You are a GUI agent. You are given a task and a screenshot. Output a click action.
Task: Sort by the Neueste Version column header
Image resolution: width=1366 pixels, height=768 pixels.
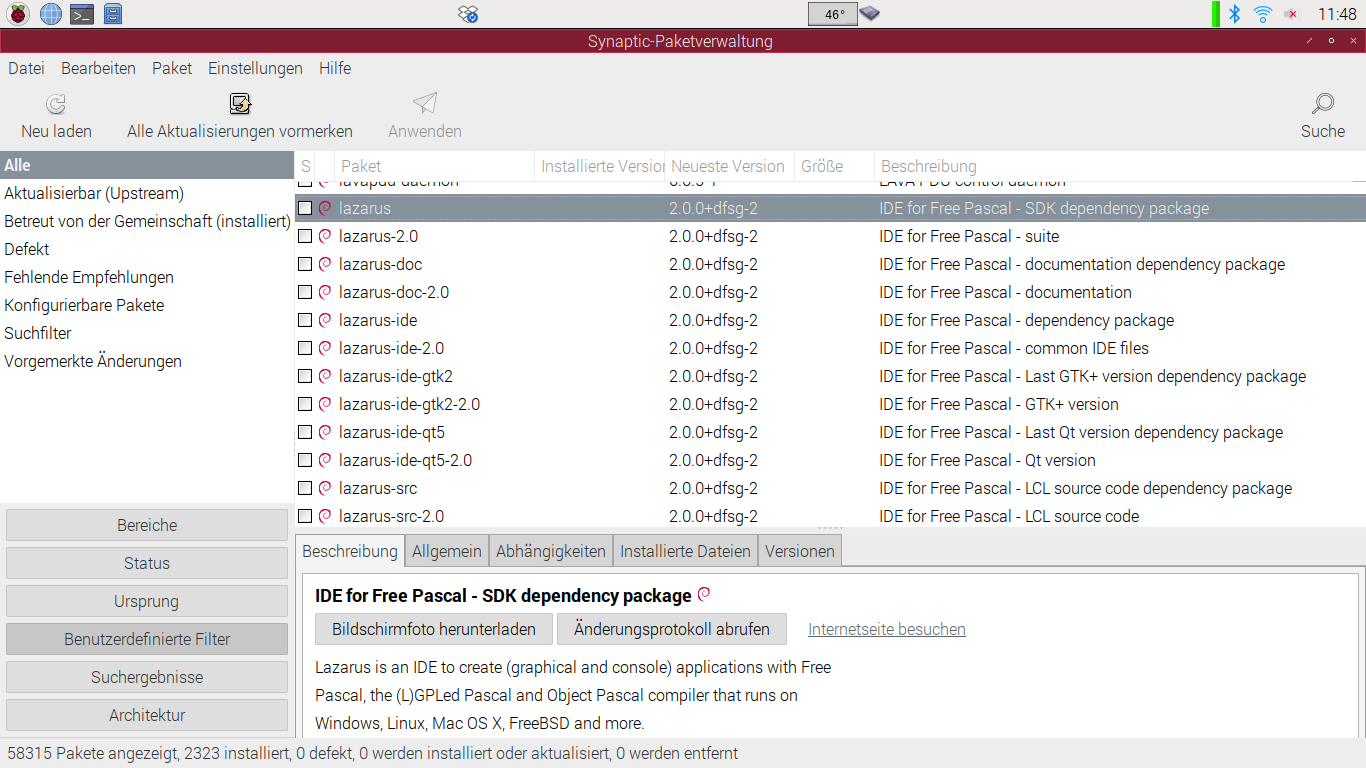730,166
